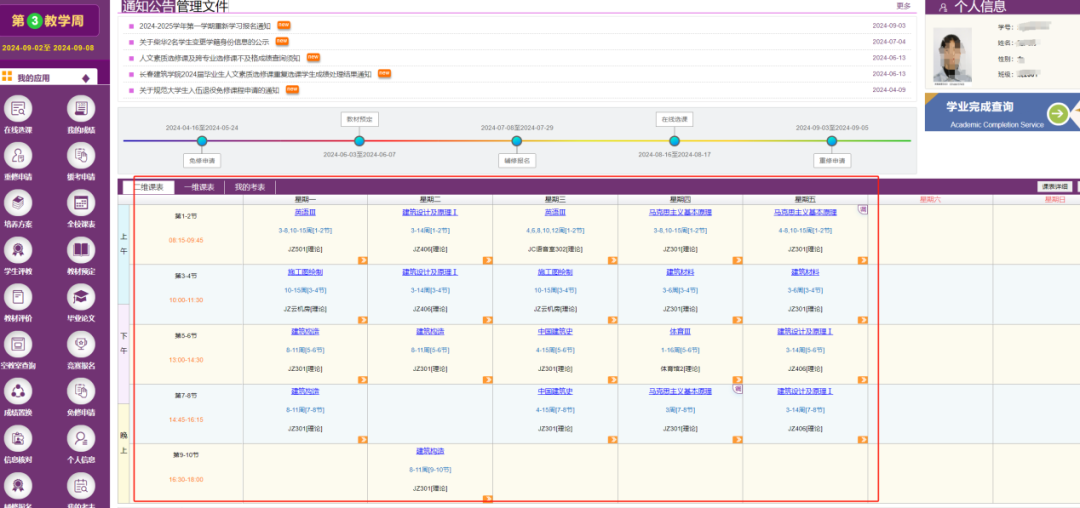The height and width of the screenshot is (508, 1080).
Task: Expand orange arrow in Wednesday 第3-4节 施工图绘制 cell
Action: pyautogui.click(x=612, y=319)
